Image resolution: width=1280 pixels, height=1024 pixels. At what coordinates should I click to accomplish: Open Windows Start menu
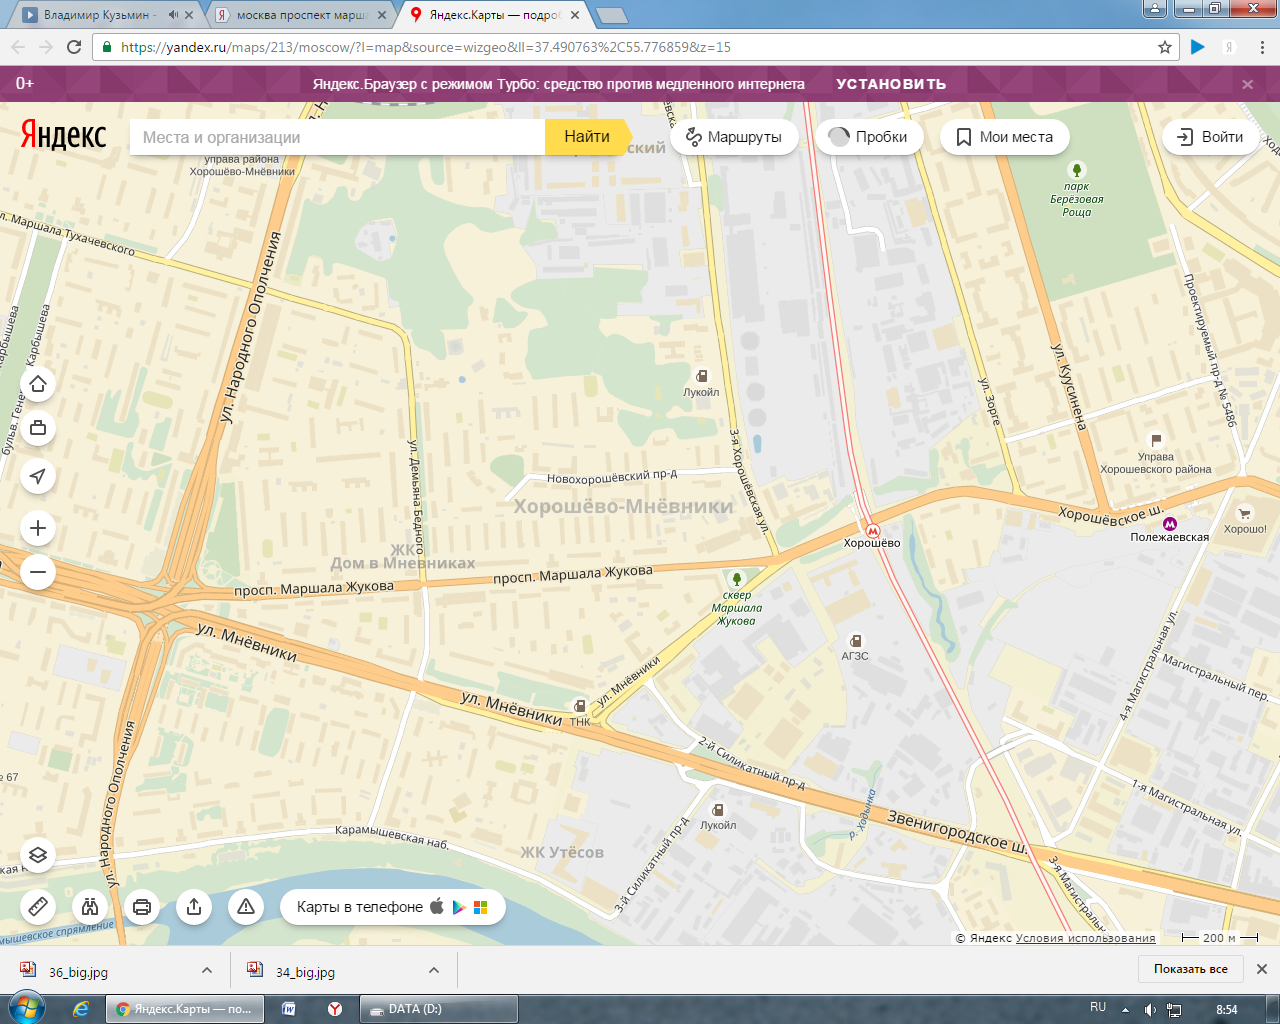(26, 1008)
